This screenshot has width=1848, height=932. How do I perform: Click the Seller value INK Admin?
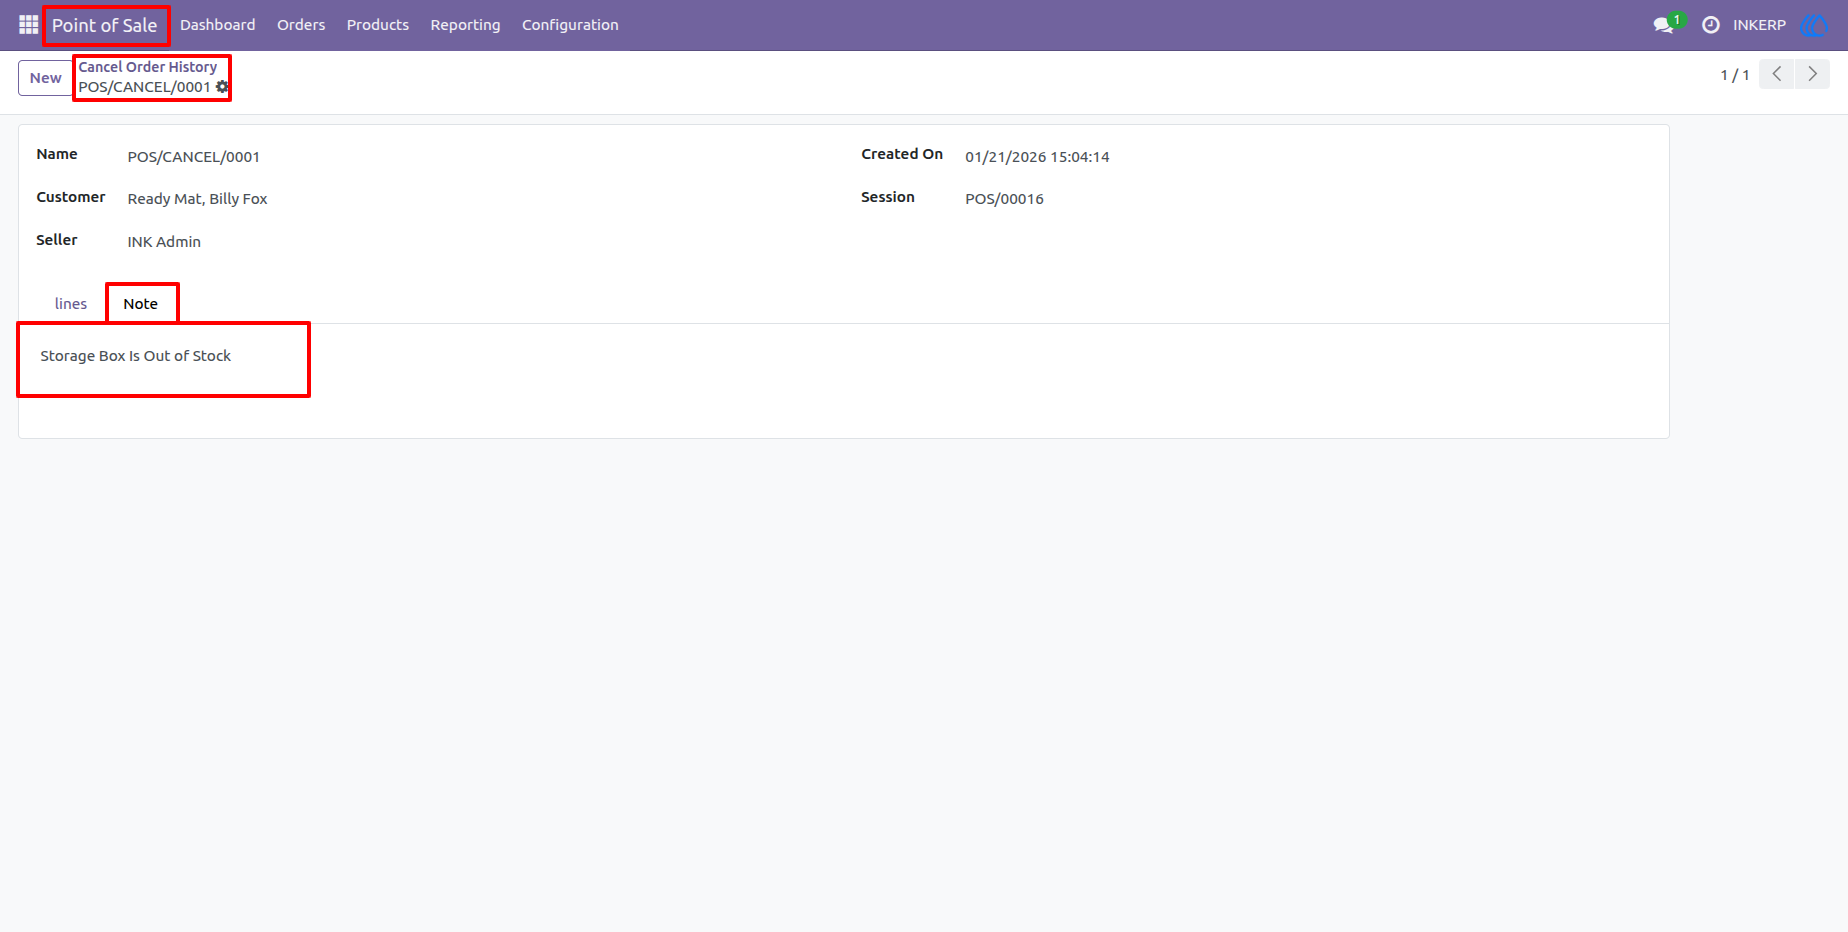coord(164,242)
